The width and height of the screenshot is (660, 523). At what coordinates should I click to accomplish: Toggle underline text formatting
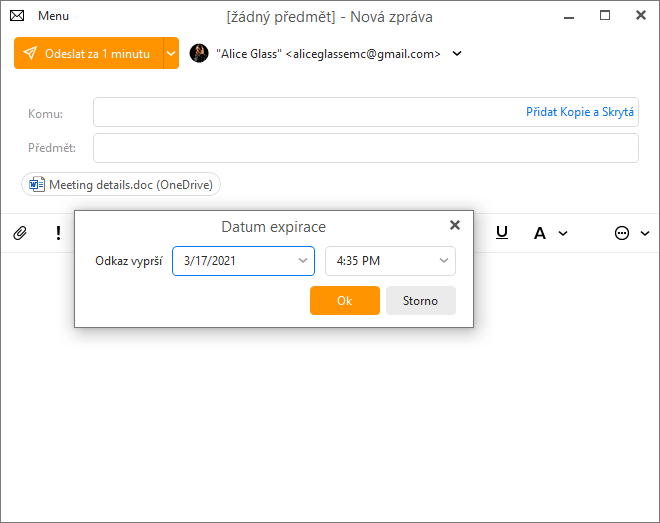tap(502, 232)
